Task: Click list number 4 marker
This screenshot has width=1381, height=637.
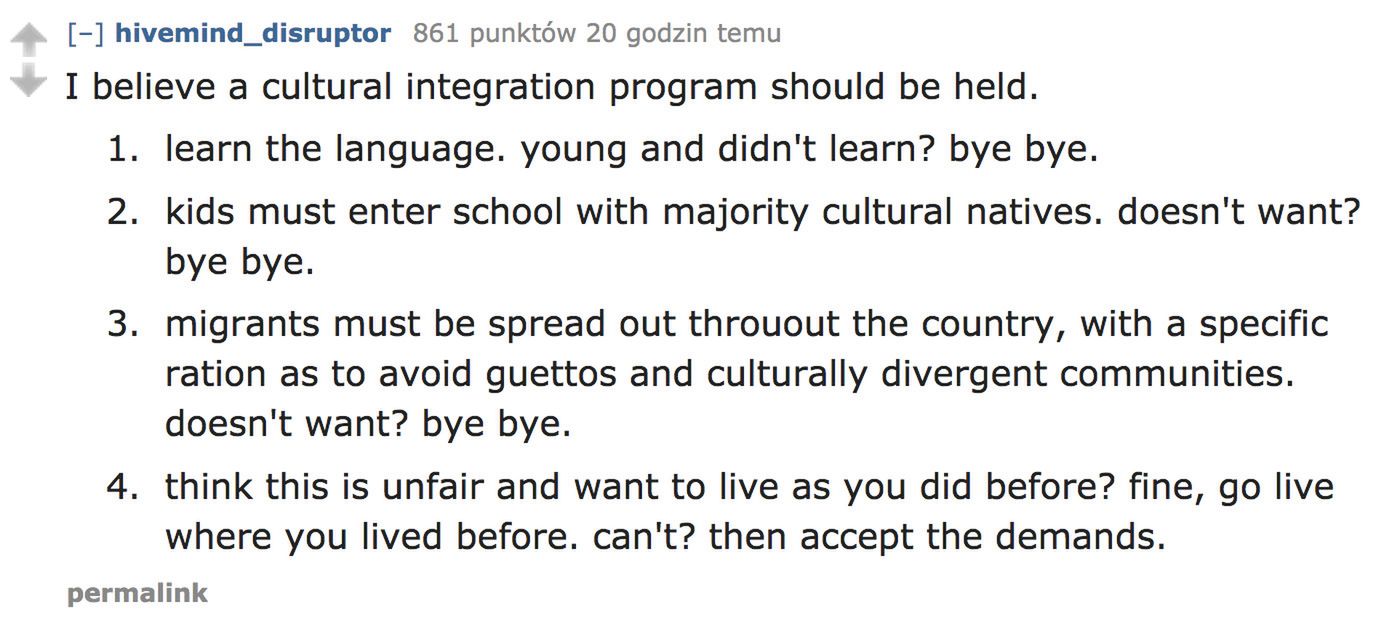Action: tap(123, 488)
